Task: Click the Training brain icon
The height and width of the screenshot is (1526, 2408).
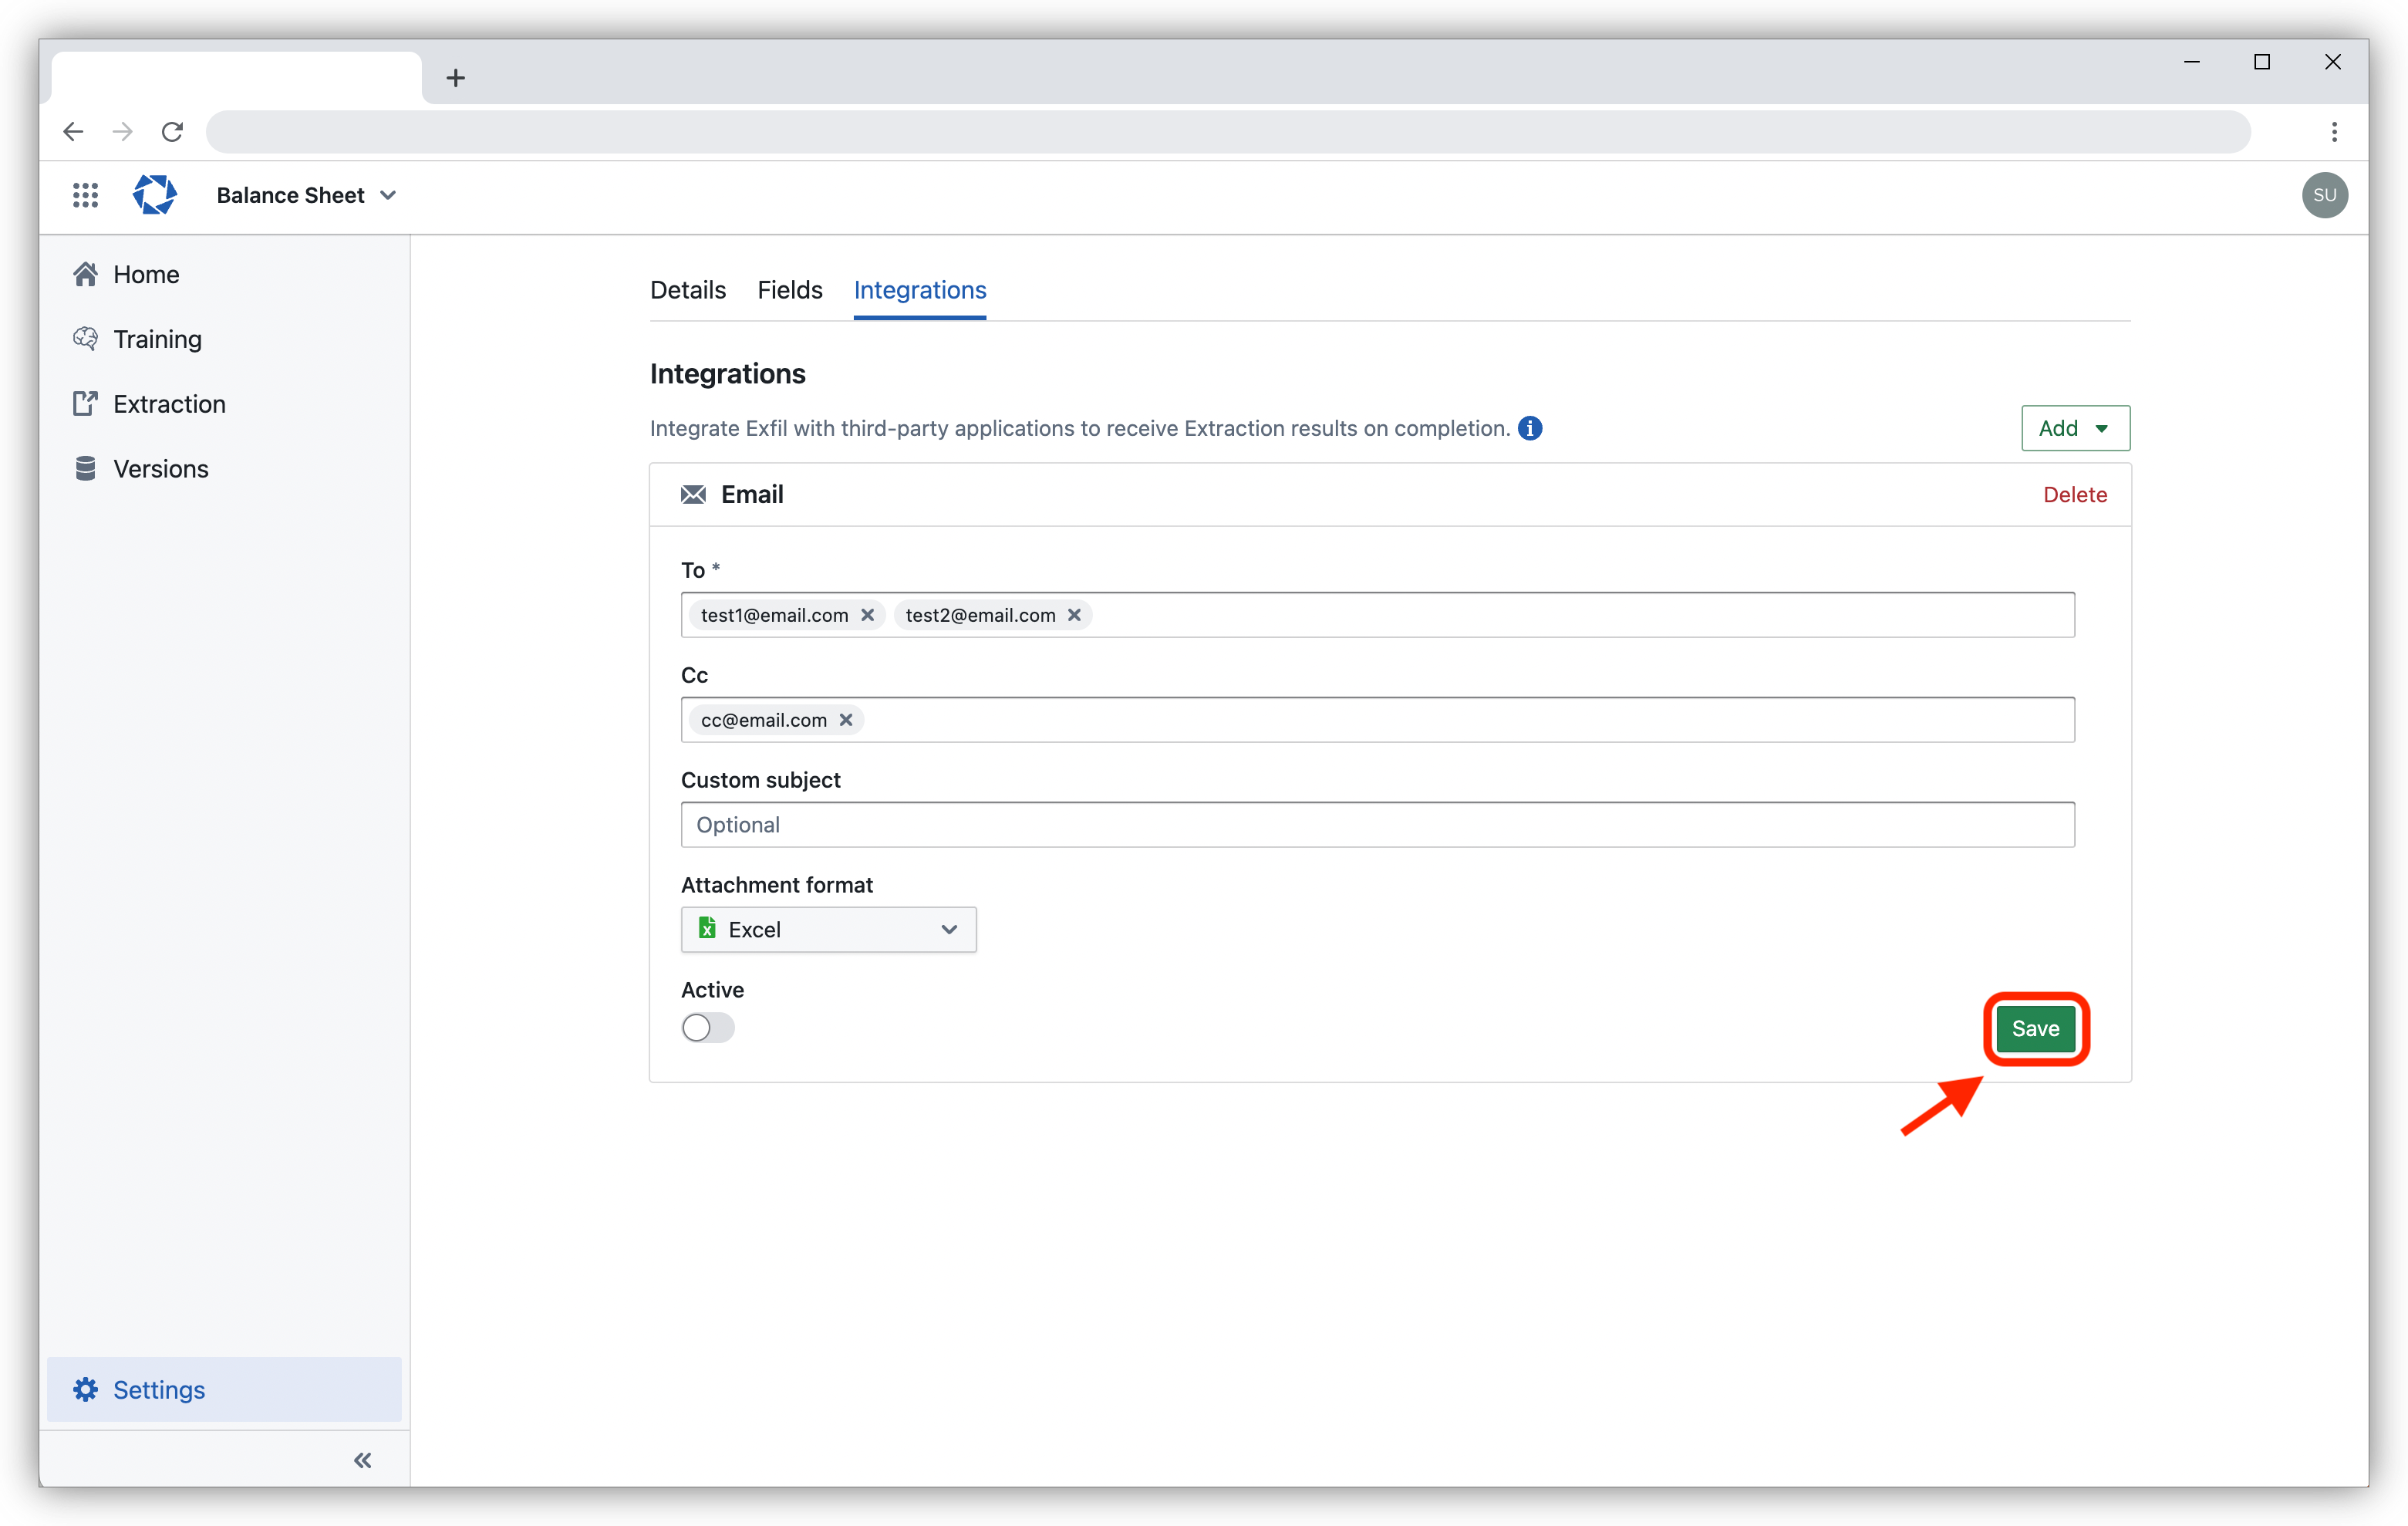Action: (85, 339)
